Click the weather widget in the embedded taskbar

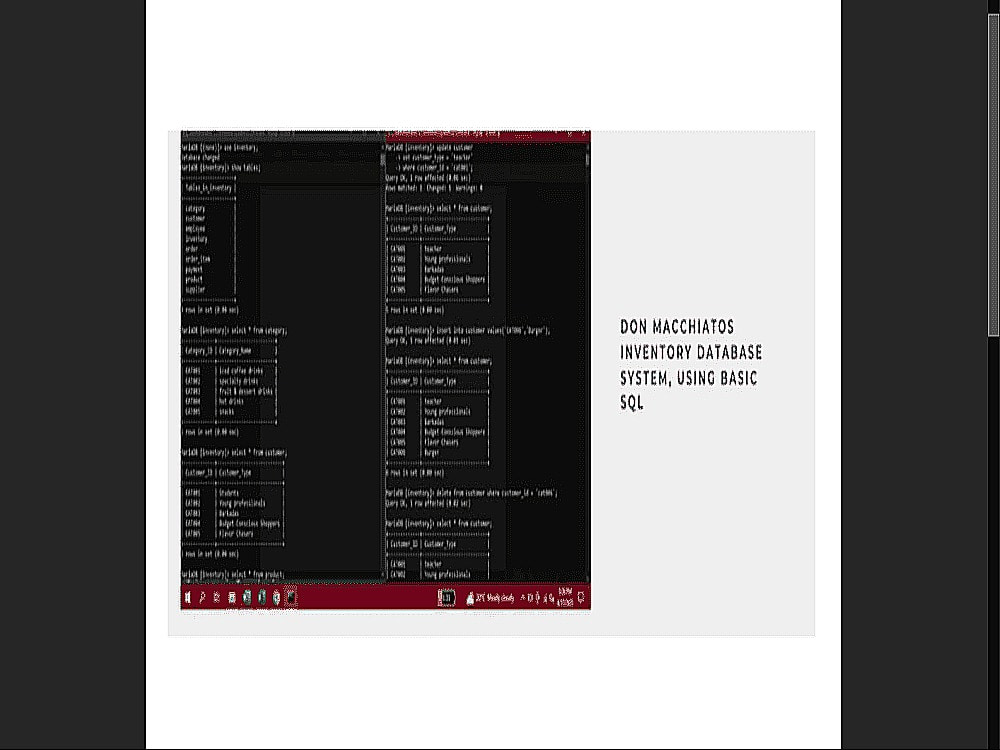[490, 598]
